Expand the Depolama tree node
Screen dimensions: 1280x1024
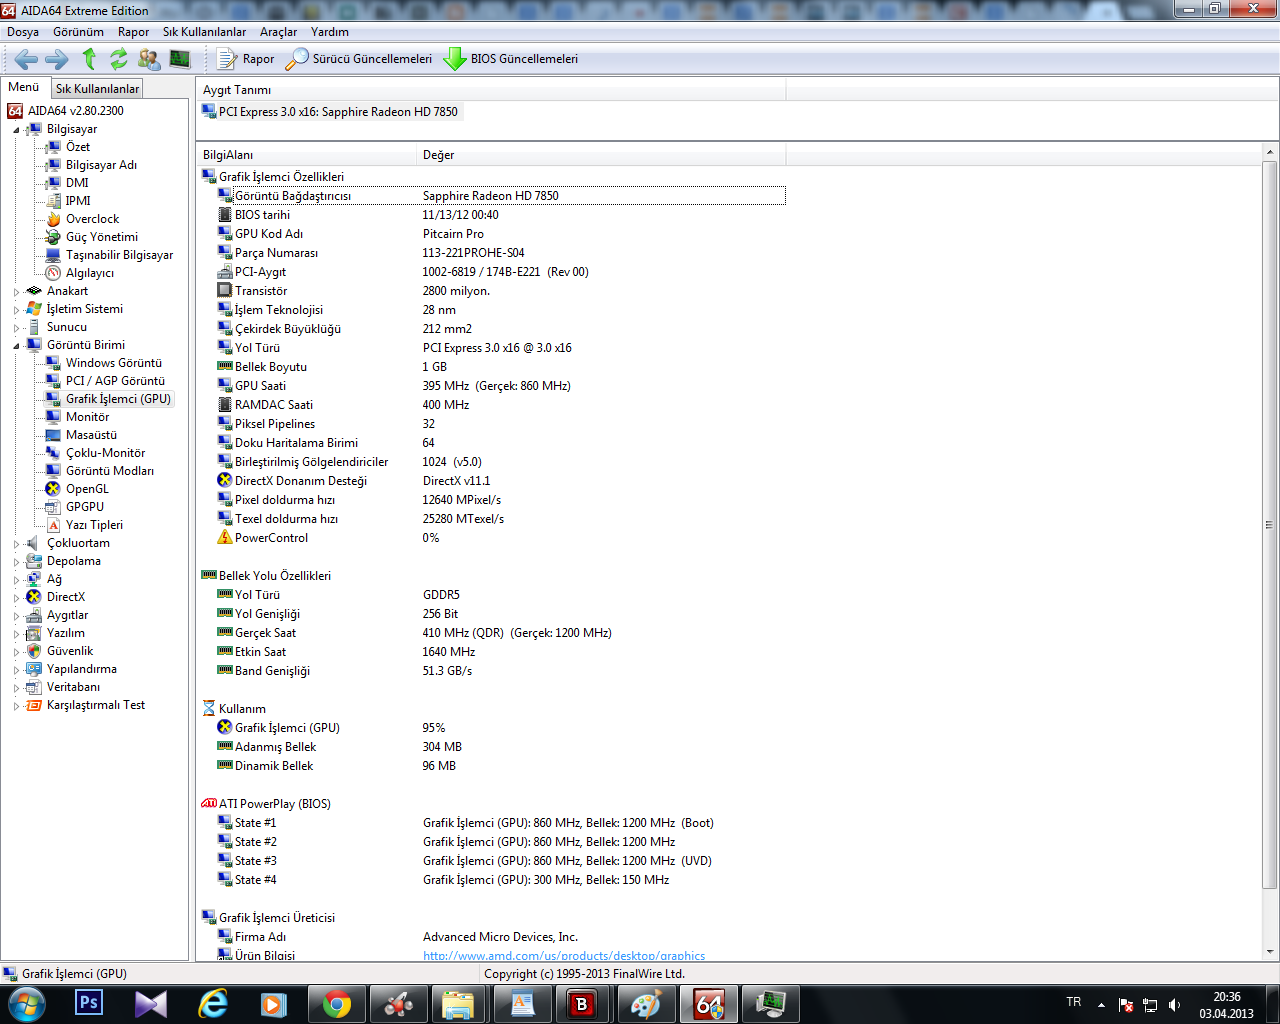(x=16, y=562)
